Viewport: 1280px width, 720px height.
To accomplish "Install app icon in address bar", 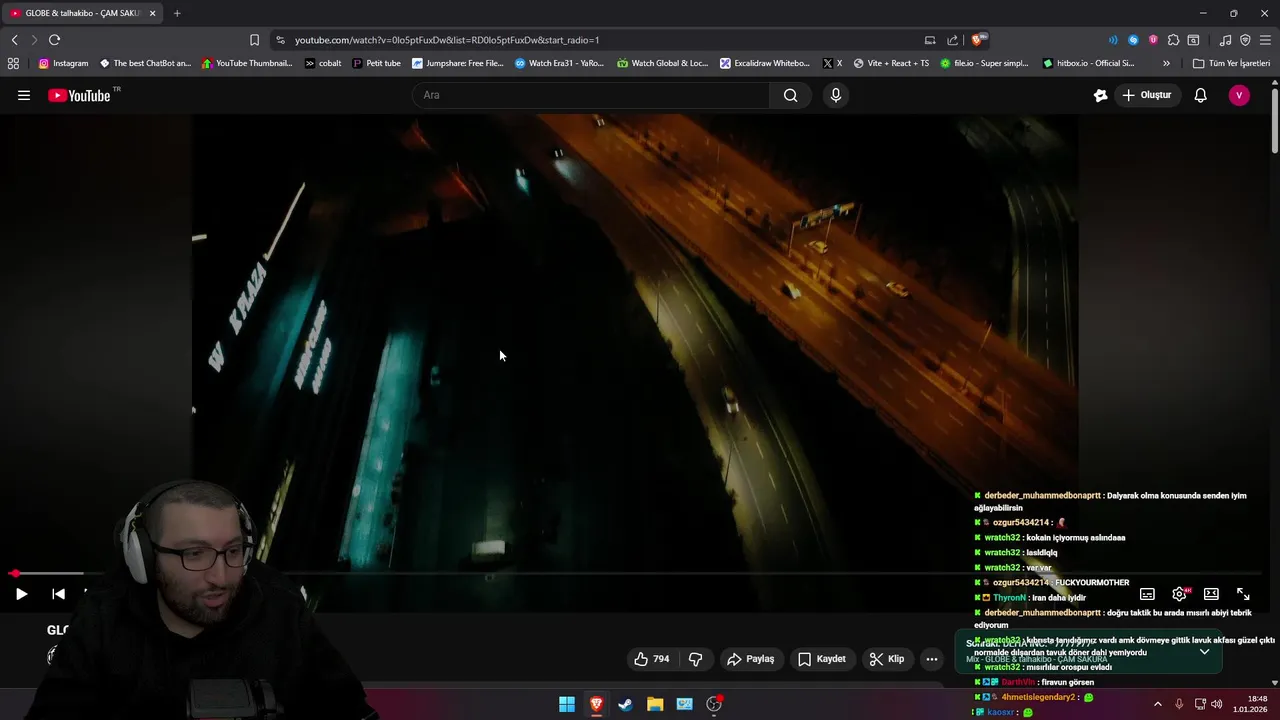I will tap(930, 40).
